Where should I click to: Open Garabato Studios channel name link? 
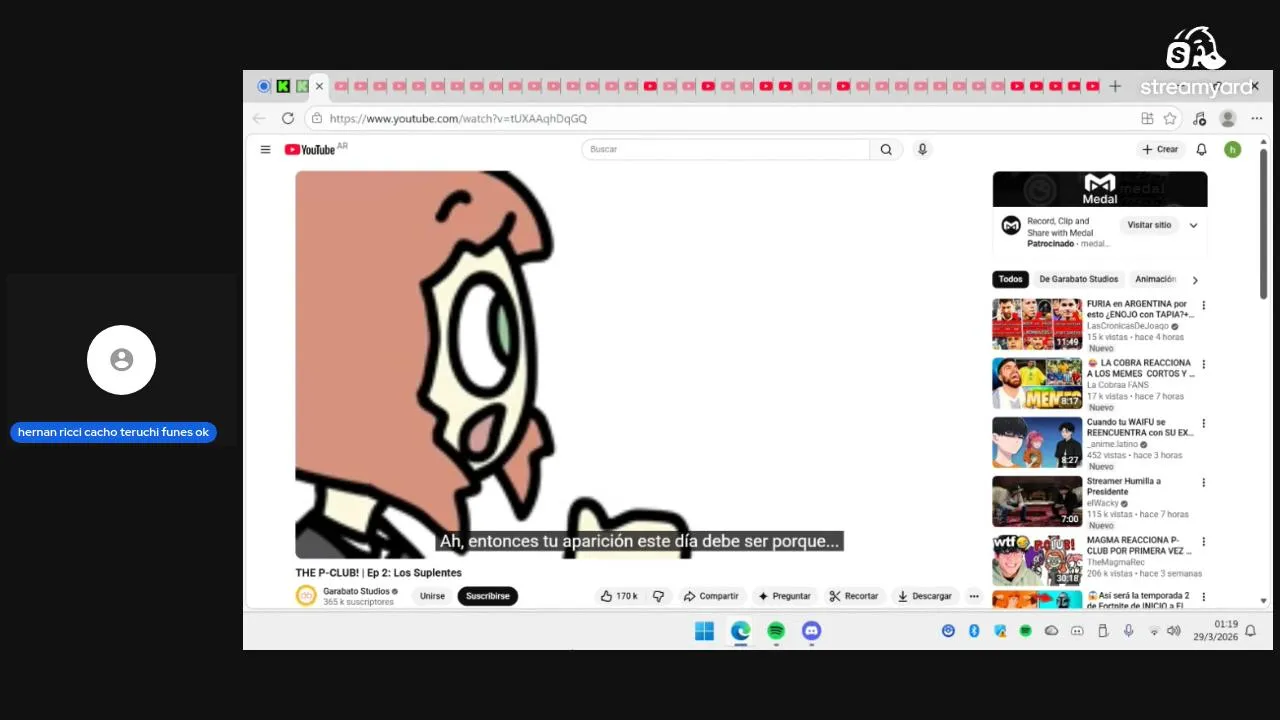coord(356,591)
